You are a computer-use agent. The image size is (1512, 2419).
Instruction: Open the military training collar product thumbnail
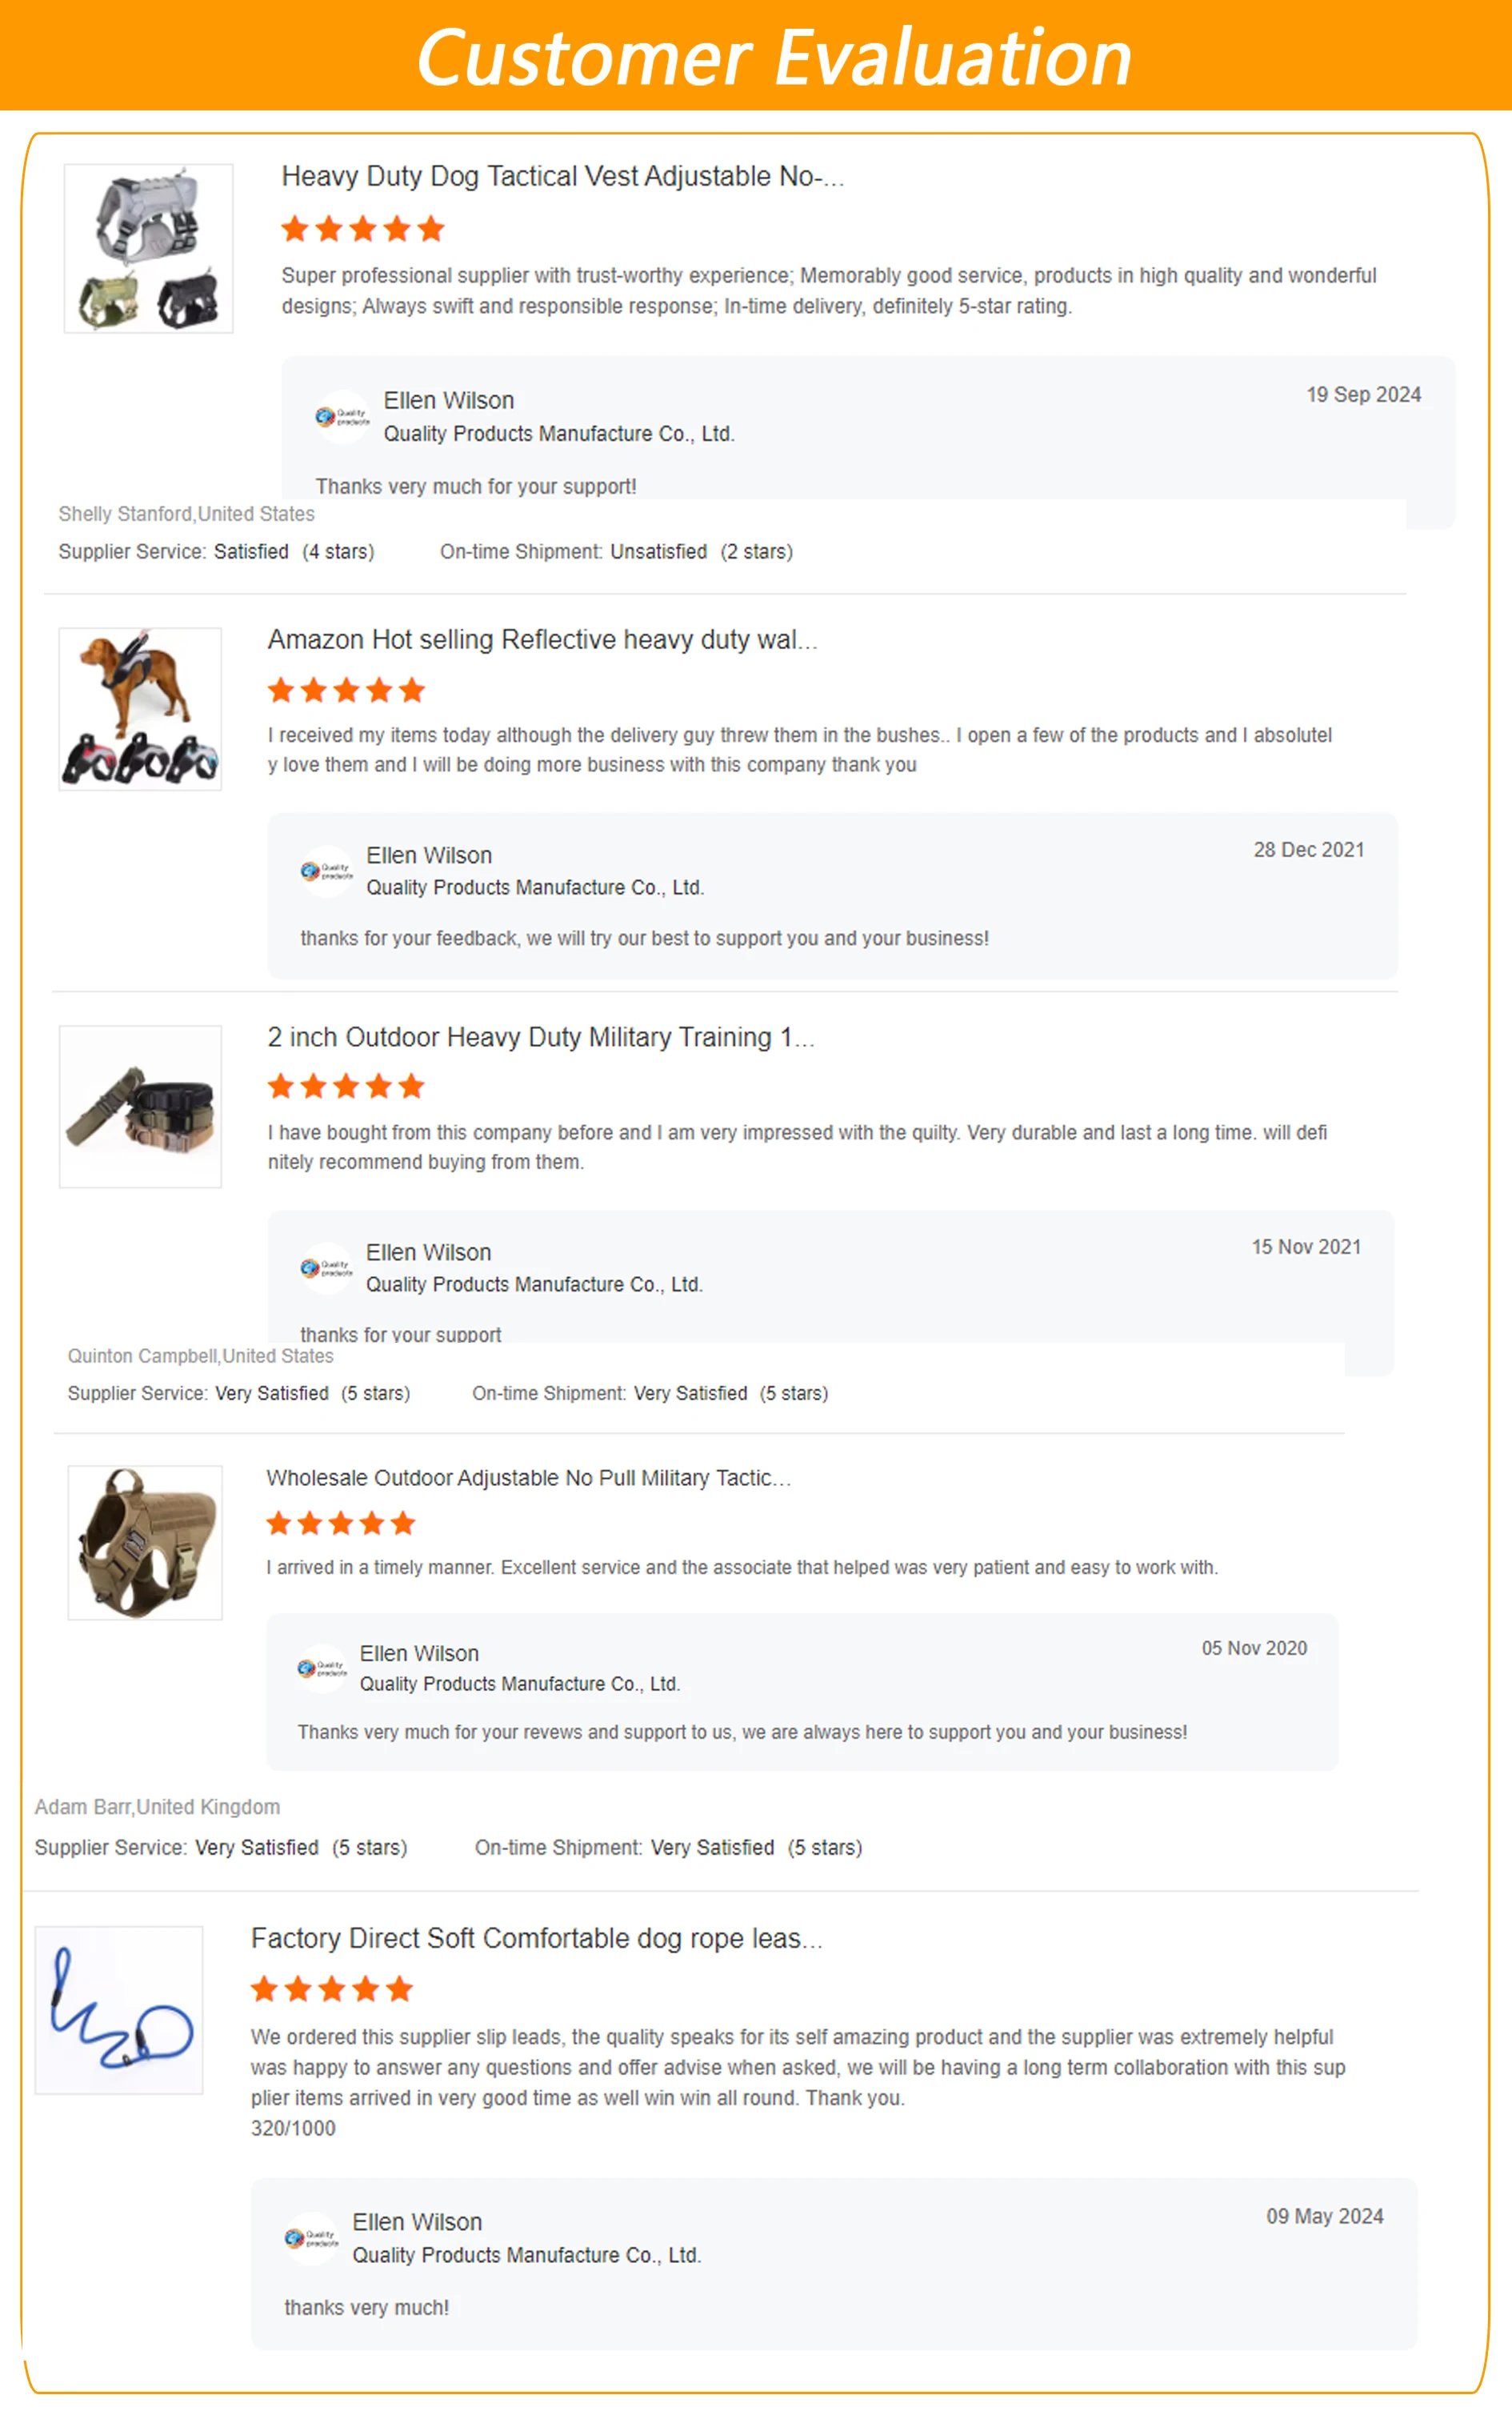pyautogui.click(x=140, y=1106)
